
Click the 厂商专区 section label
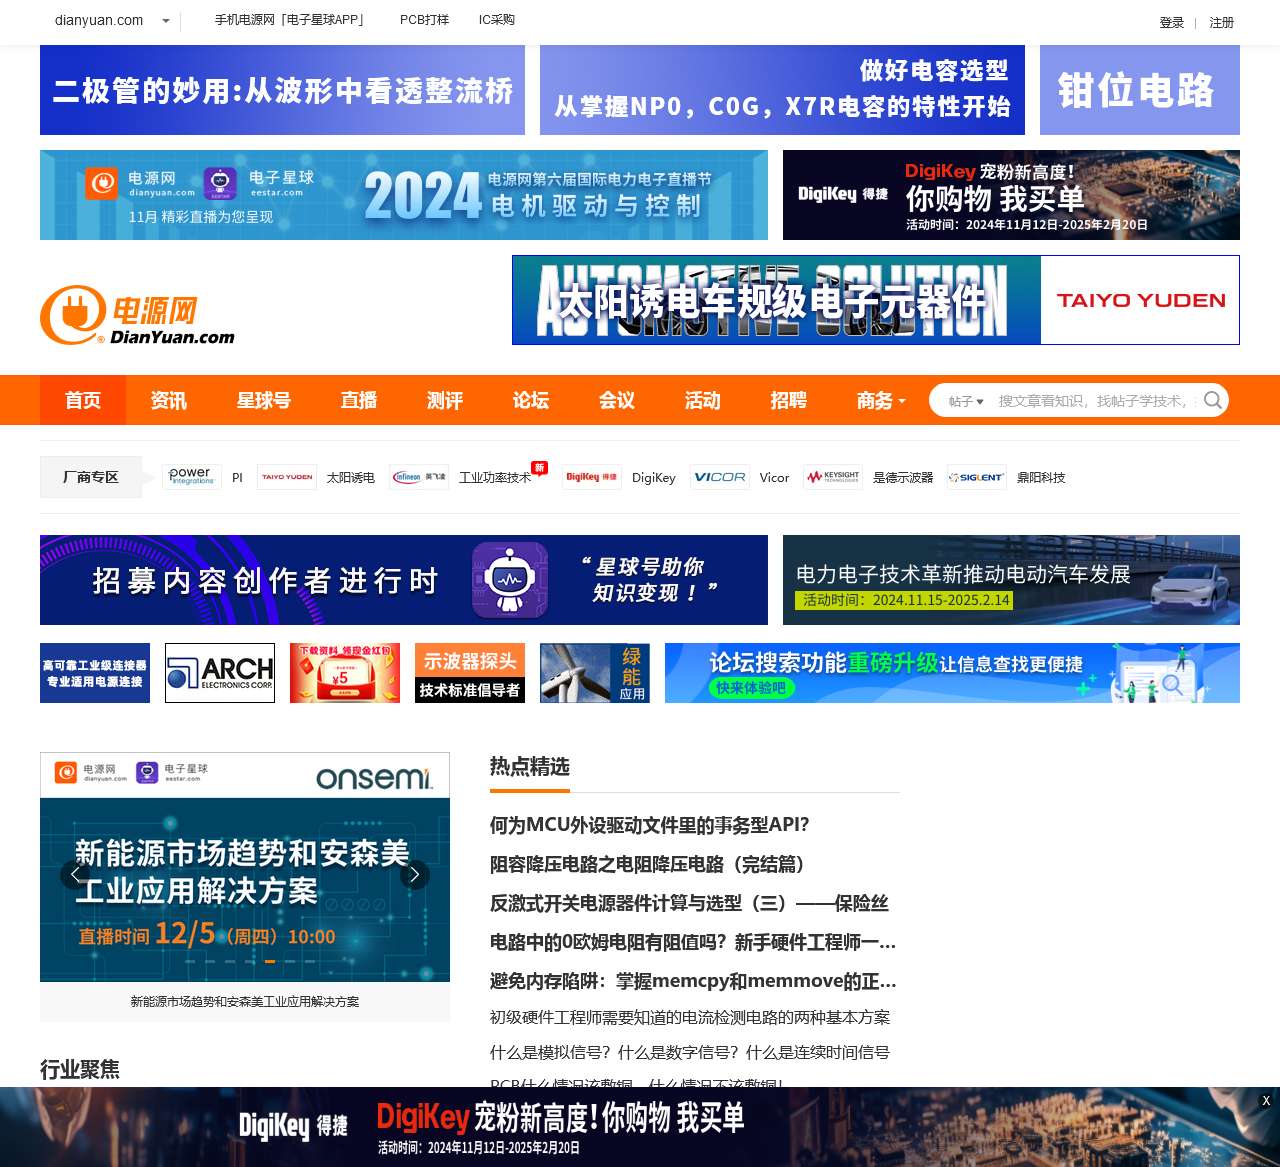tap(91, 477)
